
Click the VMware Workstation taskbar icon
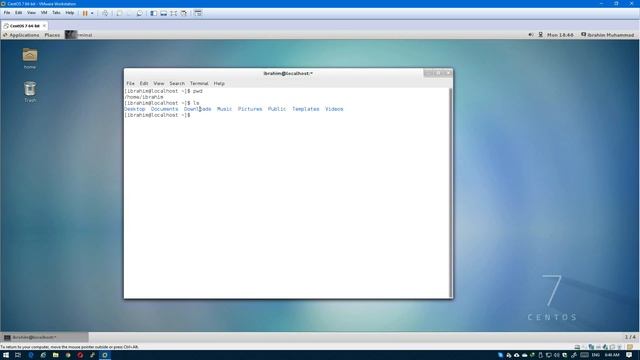(x=104, y=355)
